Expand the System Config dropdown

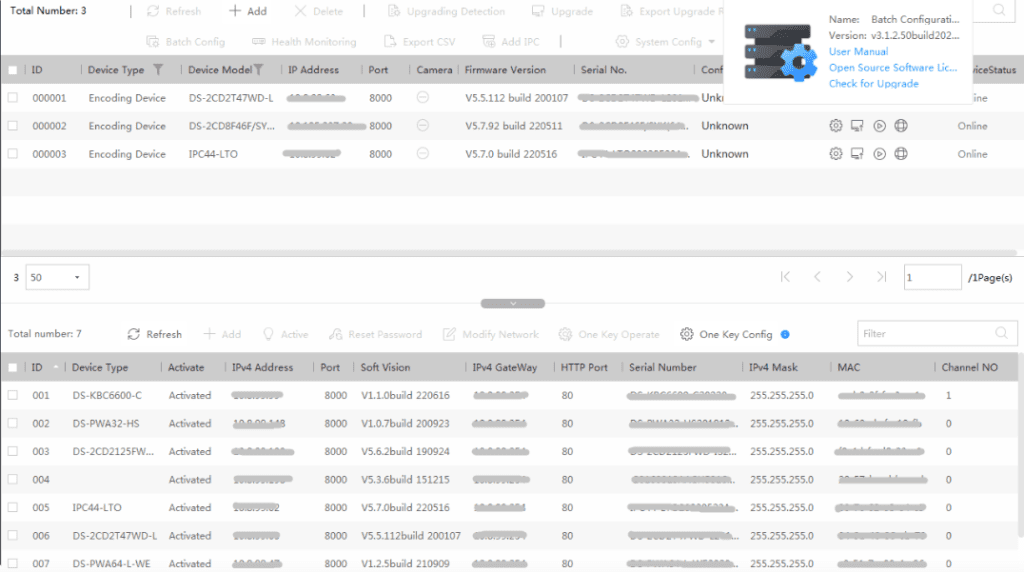coord(712,42)
